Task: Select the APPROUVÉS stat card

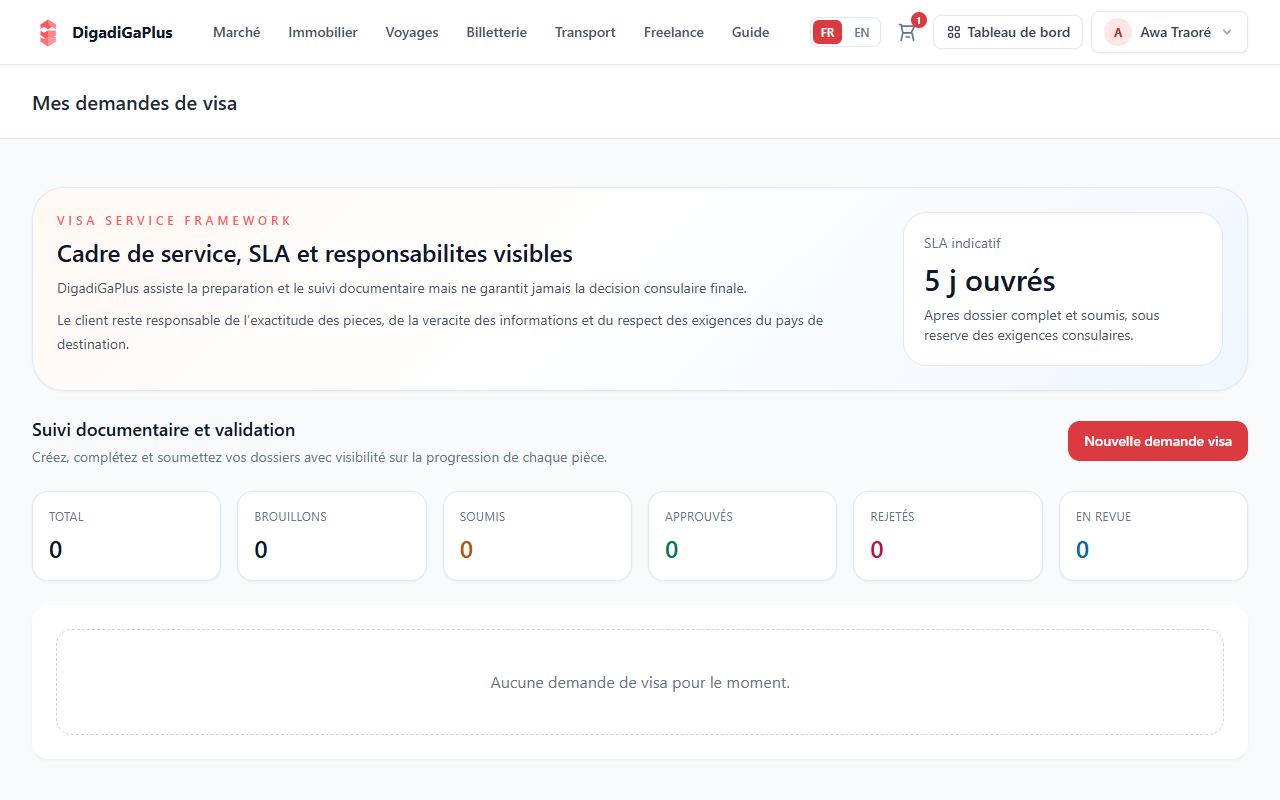Action: (x=742, y=536)
